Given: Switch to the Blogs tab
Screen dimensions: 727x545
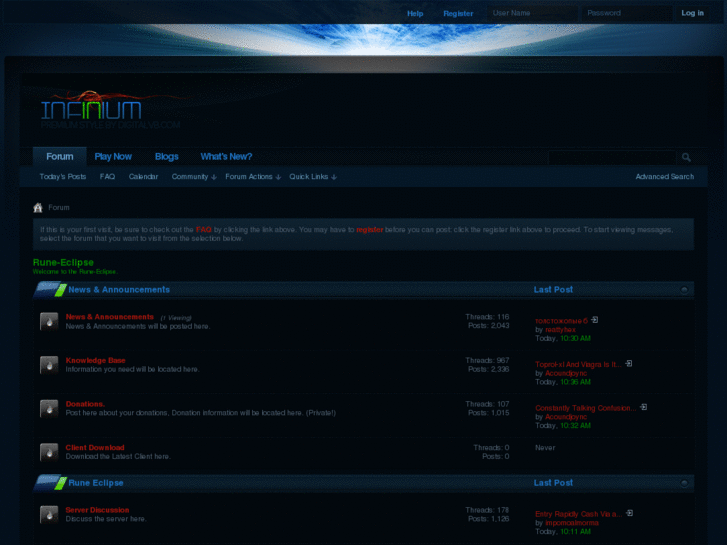Looking at the screenshot, I should 166,156.
